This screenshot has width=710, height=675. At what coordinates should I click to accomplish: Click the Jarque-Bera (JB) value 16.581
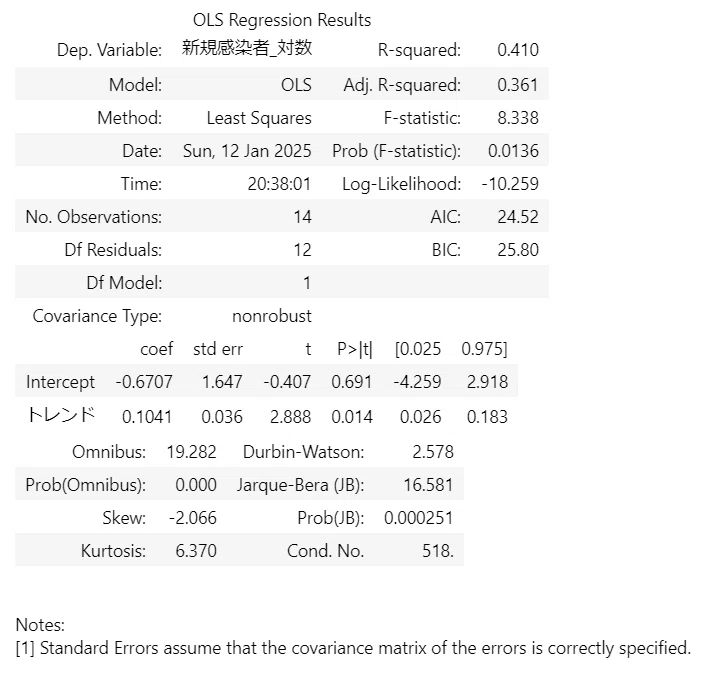tap(428, 485)
